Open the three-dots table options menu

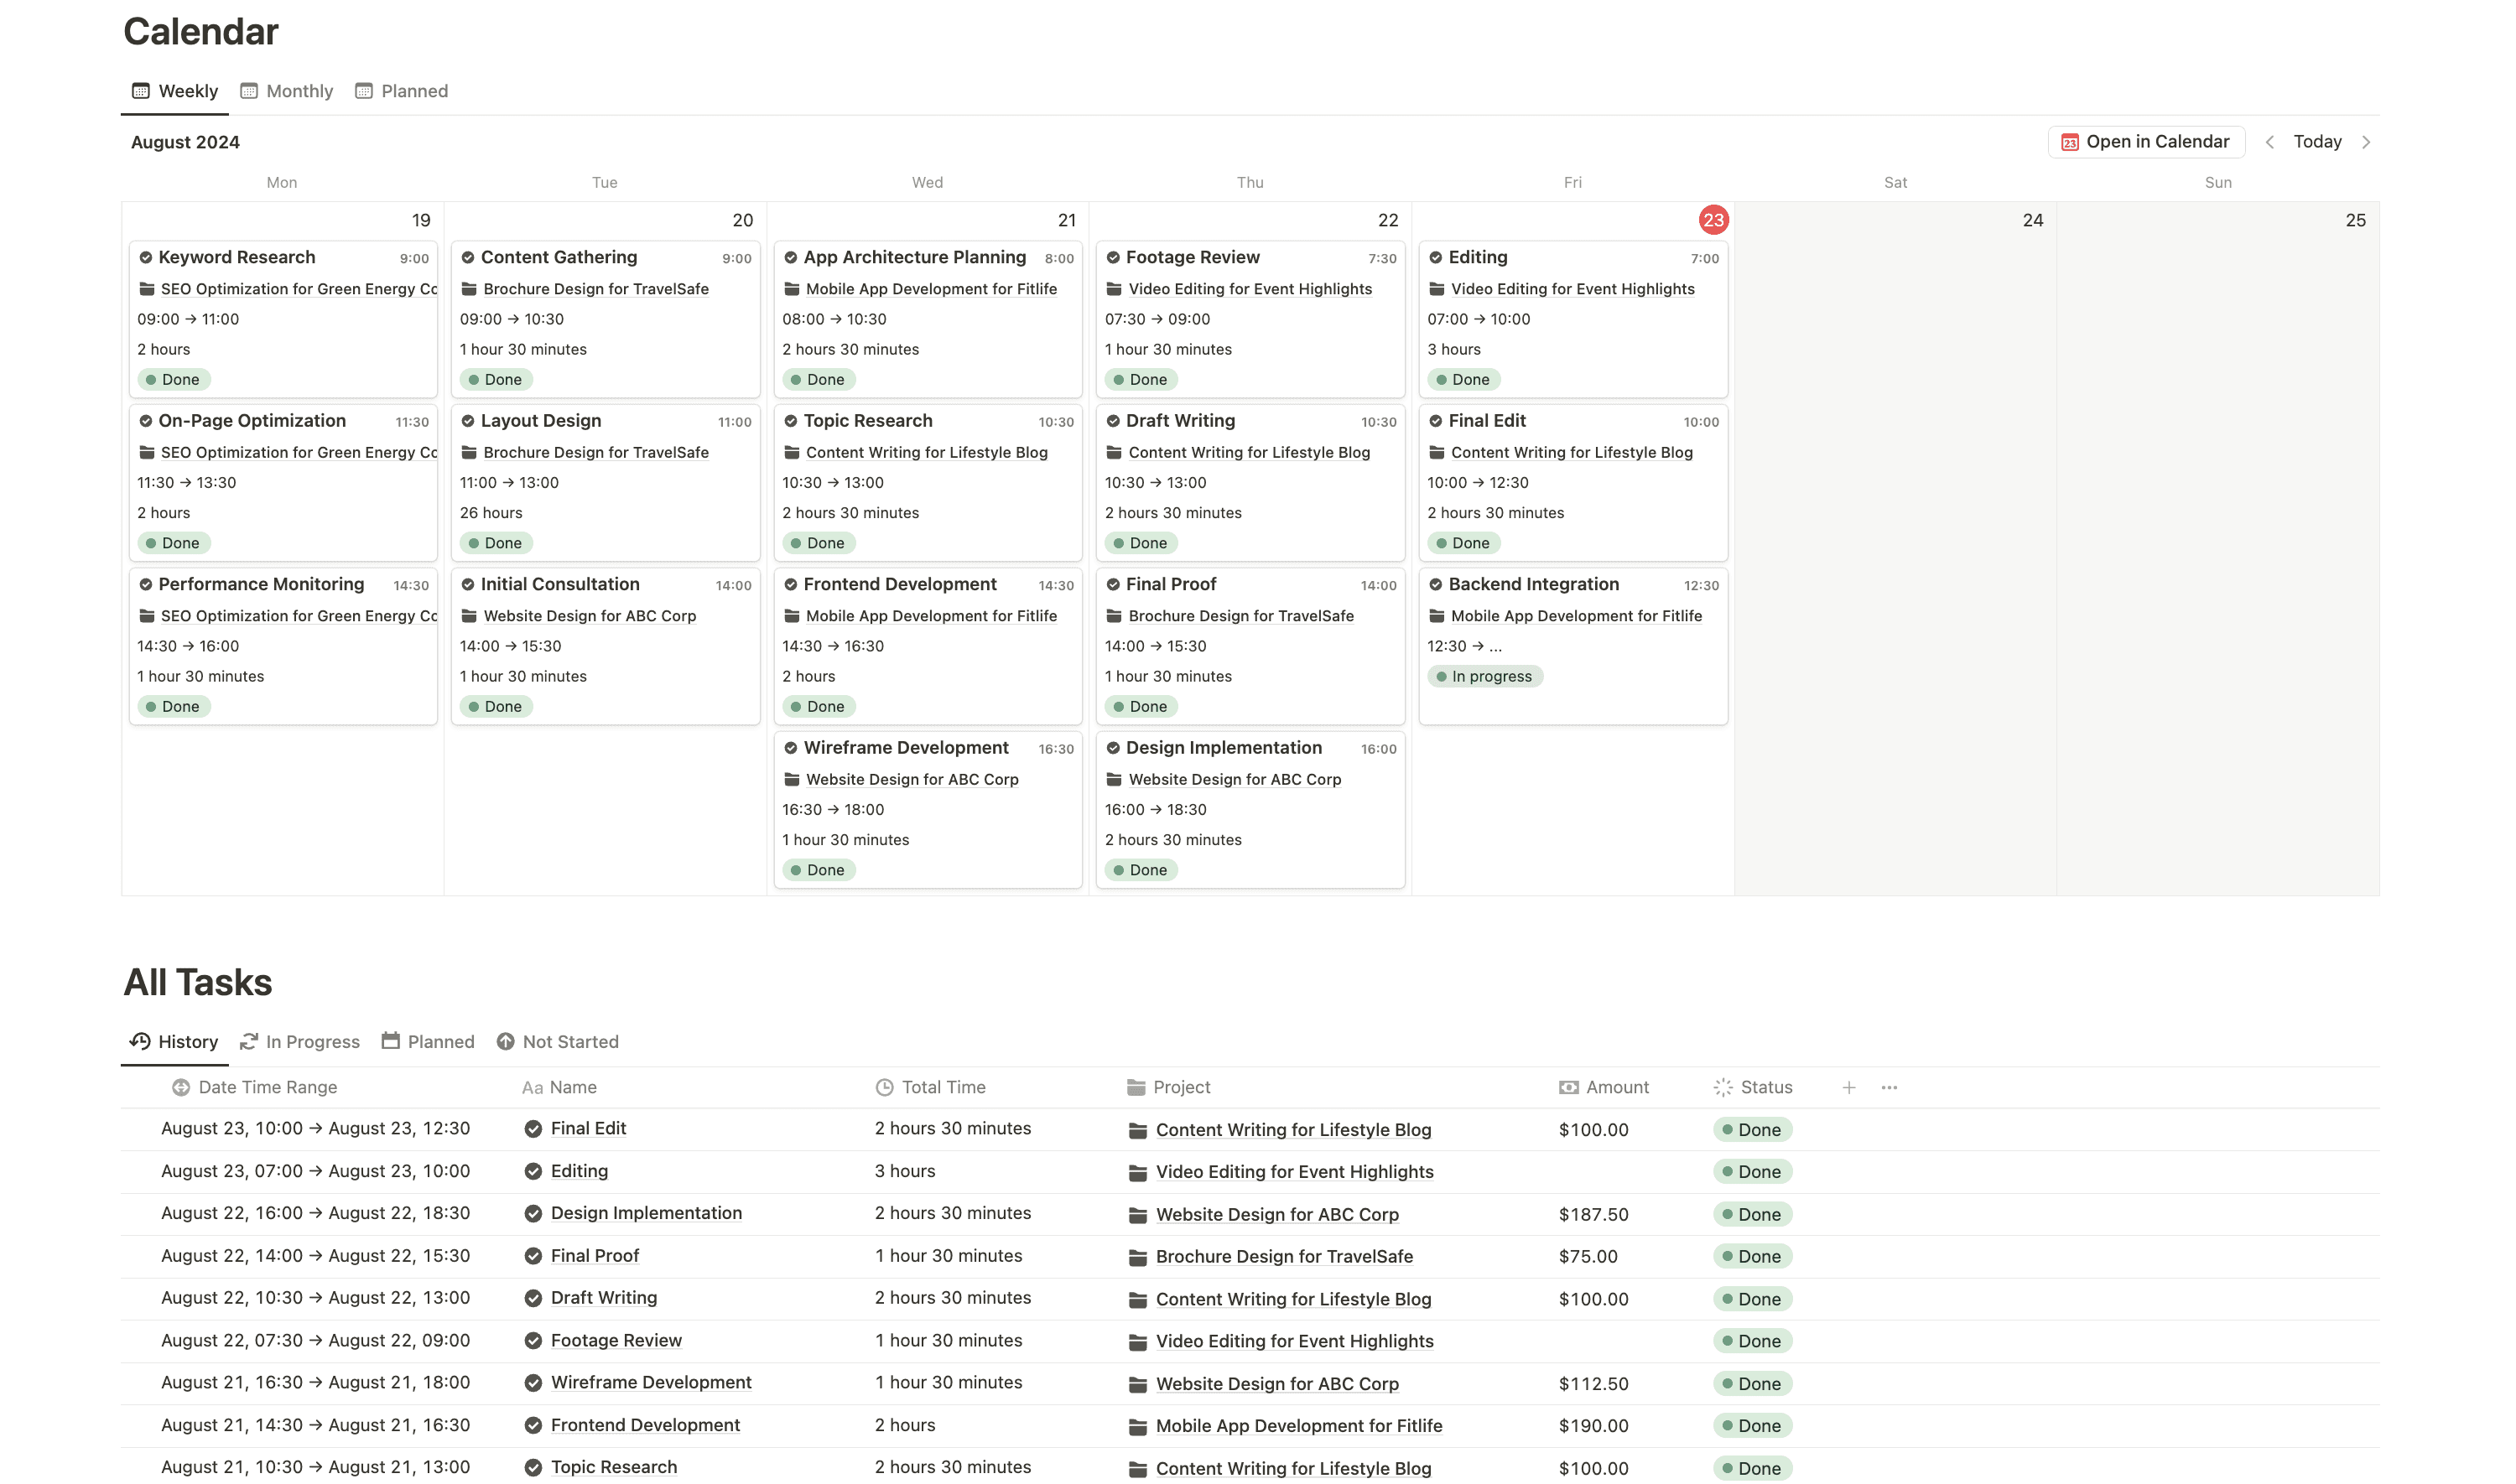pyautogui.click(x=1888, y=1087)
